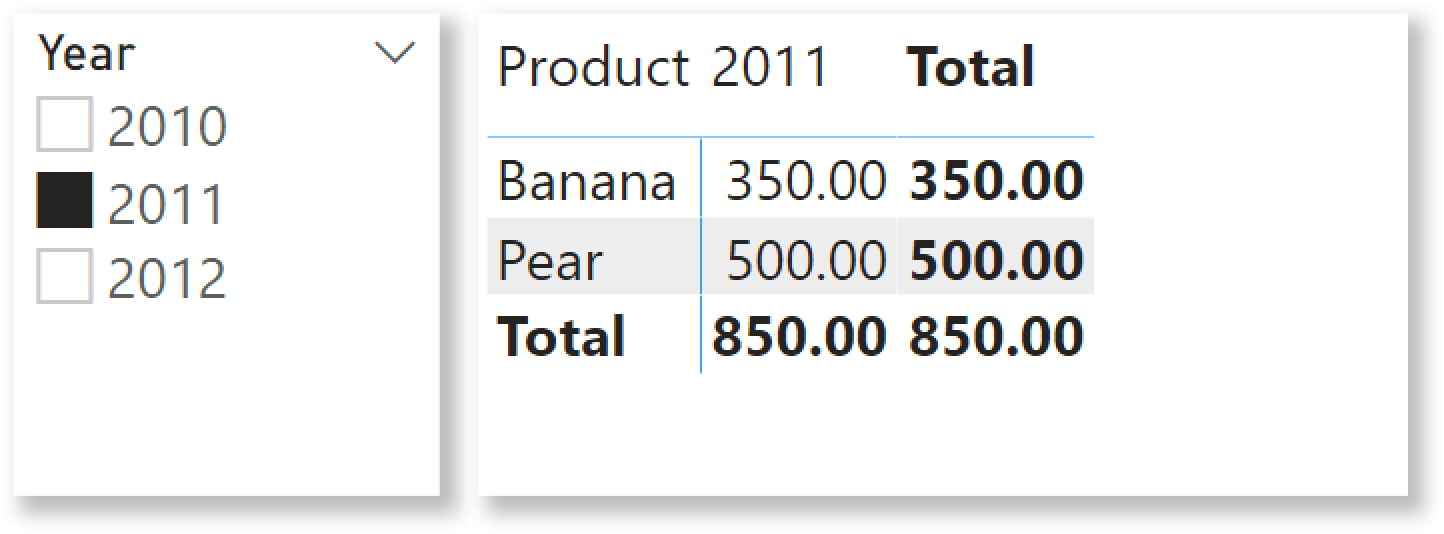Click the Total row label
This screenshot has height=534, width=1444.
[561, 337]
